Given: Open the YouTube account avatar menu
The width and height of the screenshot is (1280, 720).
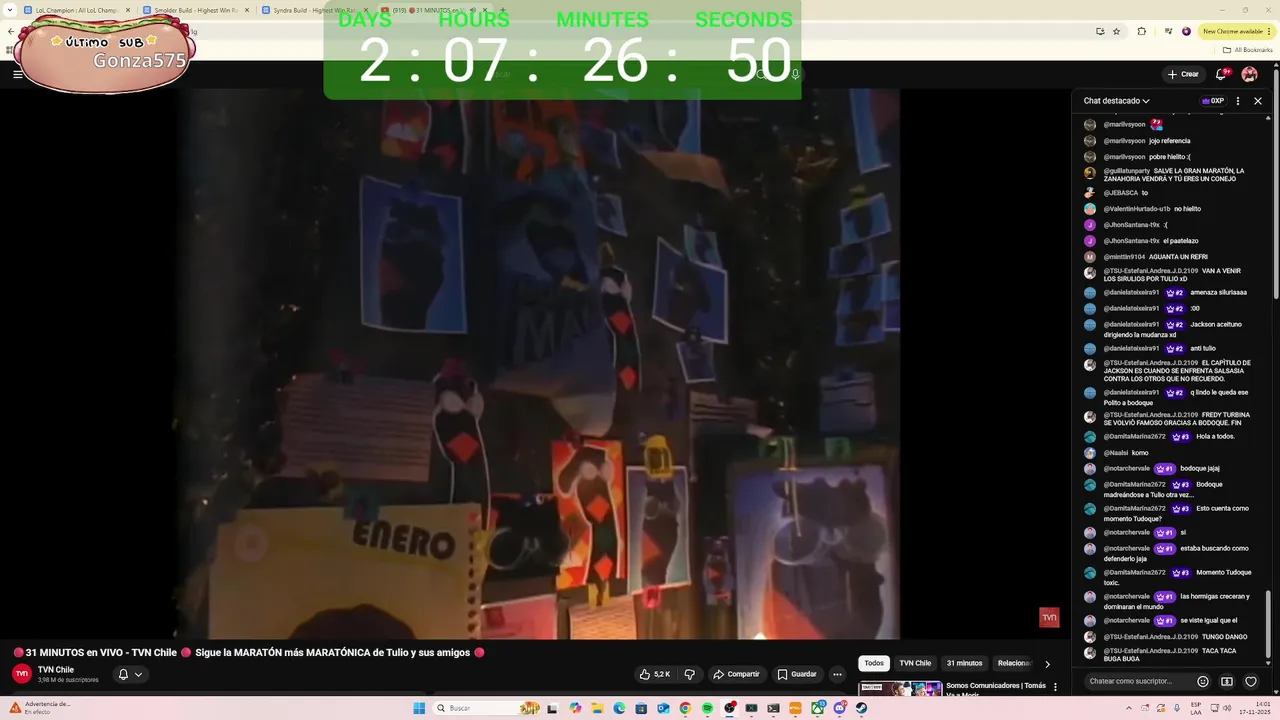Looking at the screenshot, I should 1249,74.
